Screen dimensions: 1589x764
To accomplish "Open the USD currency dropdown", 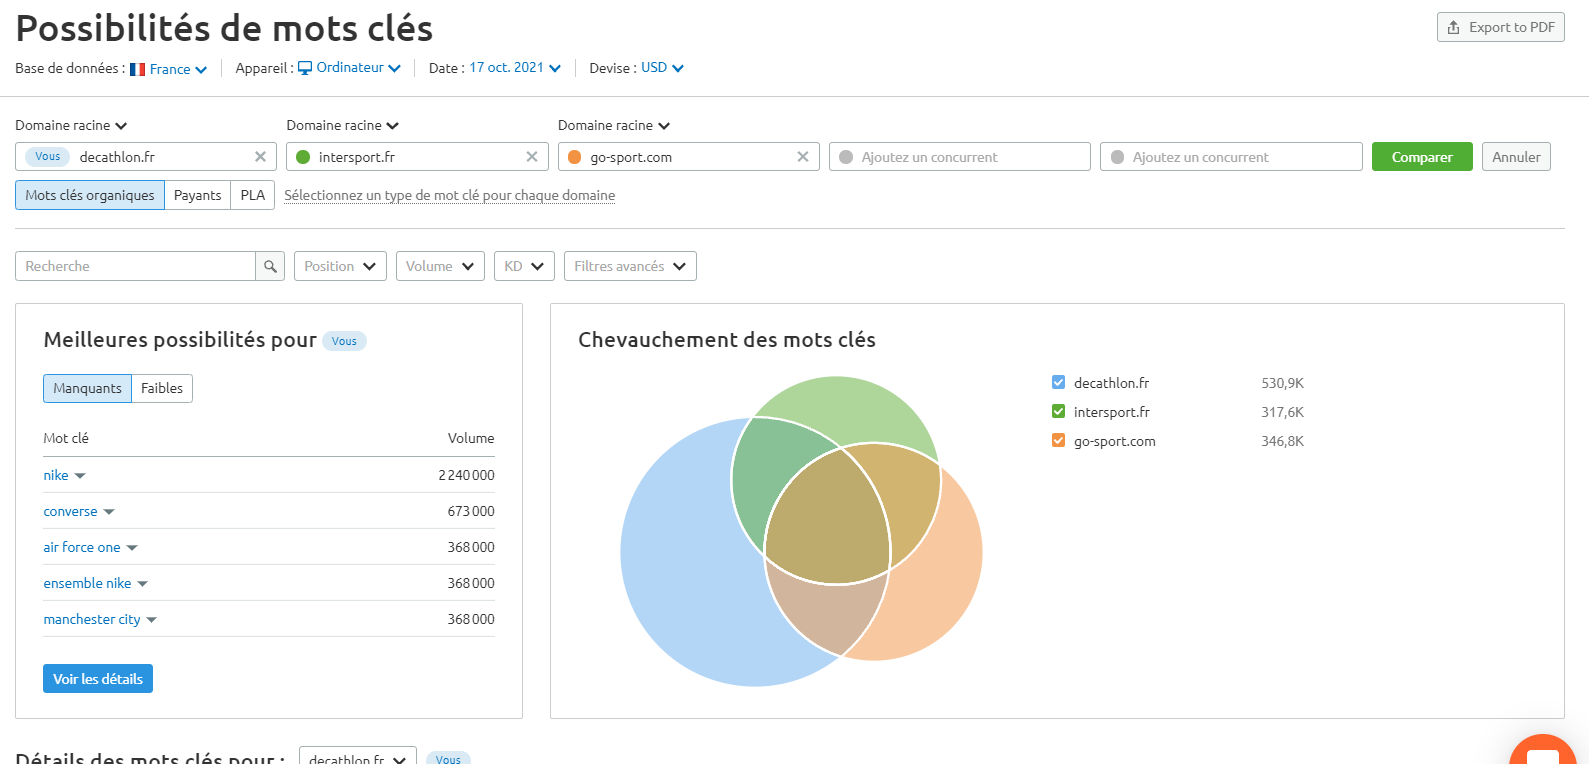I will click(662, 68).
